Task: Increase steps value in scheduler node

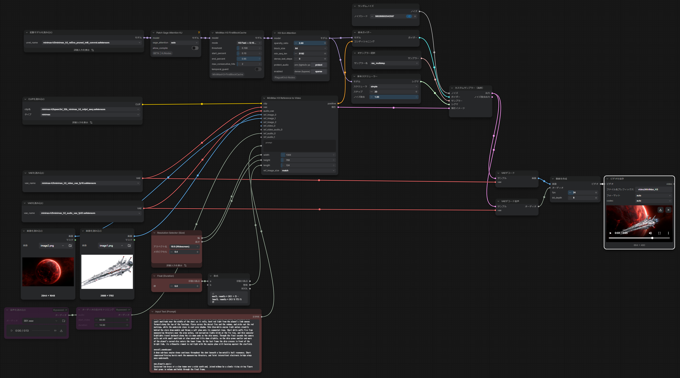Action: click(x=416, y=91)
